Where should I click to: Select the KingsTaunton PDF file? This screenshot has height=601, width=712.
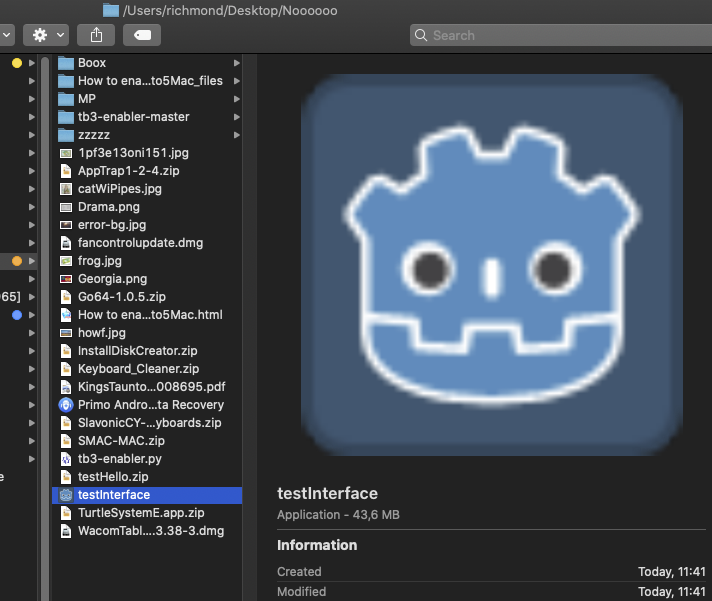(150, 387)
